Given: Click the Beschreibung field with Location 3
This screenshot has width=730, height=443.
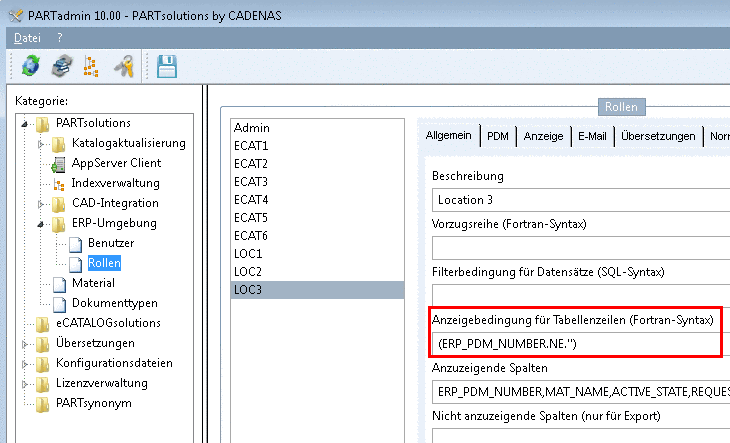Looking at the screenshot, I should (x=581, y=200).
